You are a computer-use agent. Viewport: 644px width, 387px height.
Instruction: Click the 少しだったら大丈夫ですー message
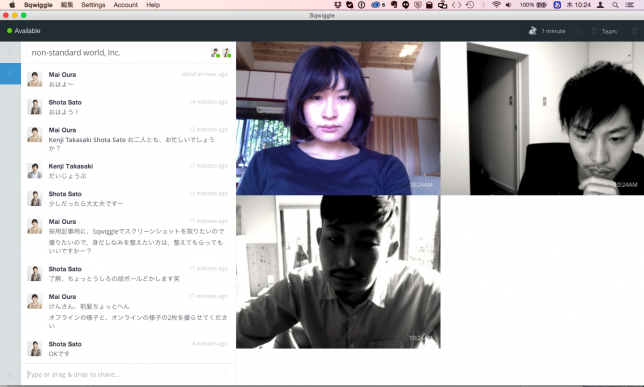point(86,203)
